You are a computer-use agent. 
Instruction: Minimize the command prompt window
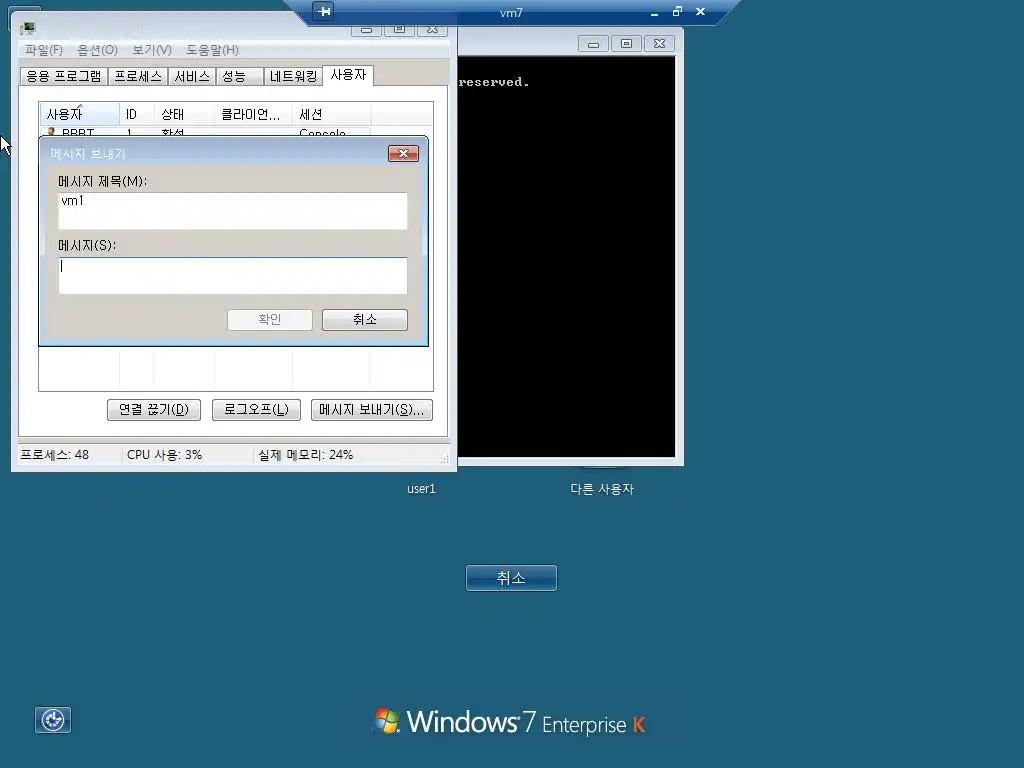point(593,44)
